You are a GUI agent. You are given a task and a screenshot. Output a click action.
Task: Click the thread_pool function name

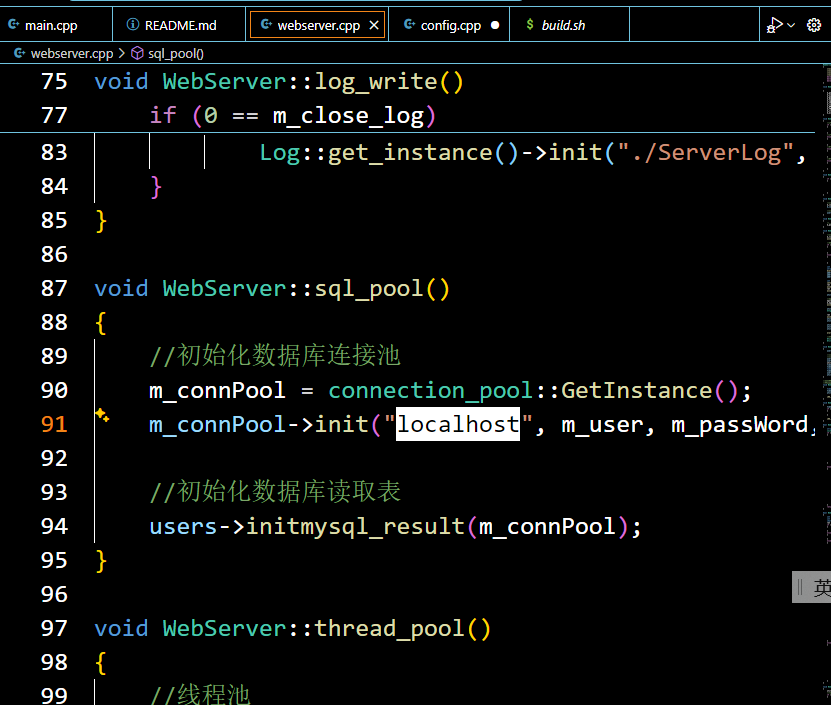(389, 629)
